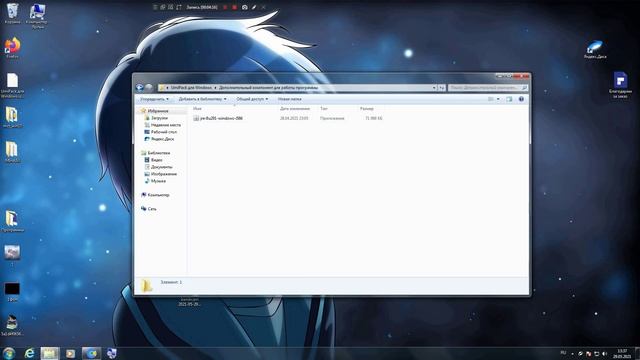Click the Refresh button beside the address bar
The width and height of the screenshot is (640, 360).
[x=442, y=88]
